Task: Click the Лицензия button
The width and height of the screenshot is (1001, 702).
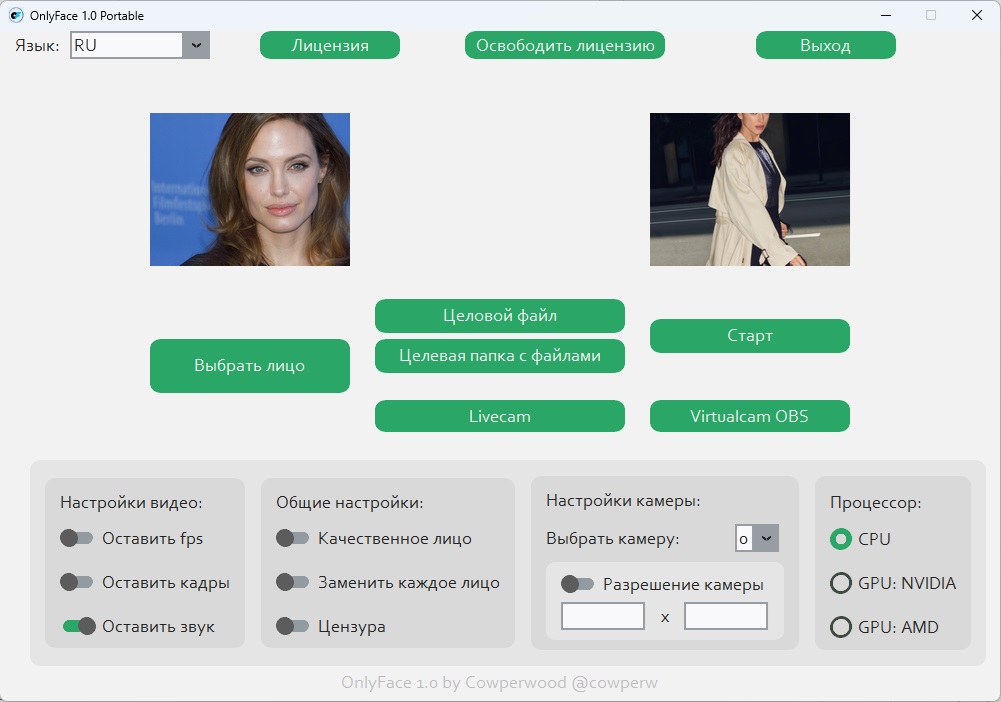Action: (x=330, y=45)
